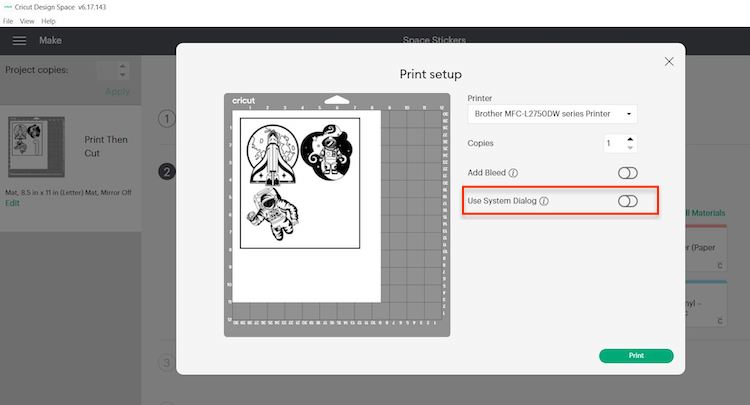Image resolution: width=750 pixels, height=405 pixels.
Task: Click the Add Bleed info icon
Action: pos(513,173)
